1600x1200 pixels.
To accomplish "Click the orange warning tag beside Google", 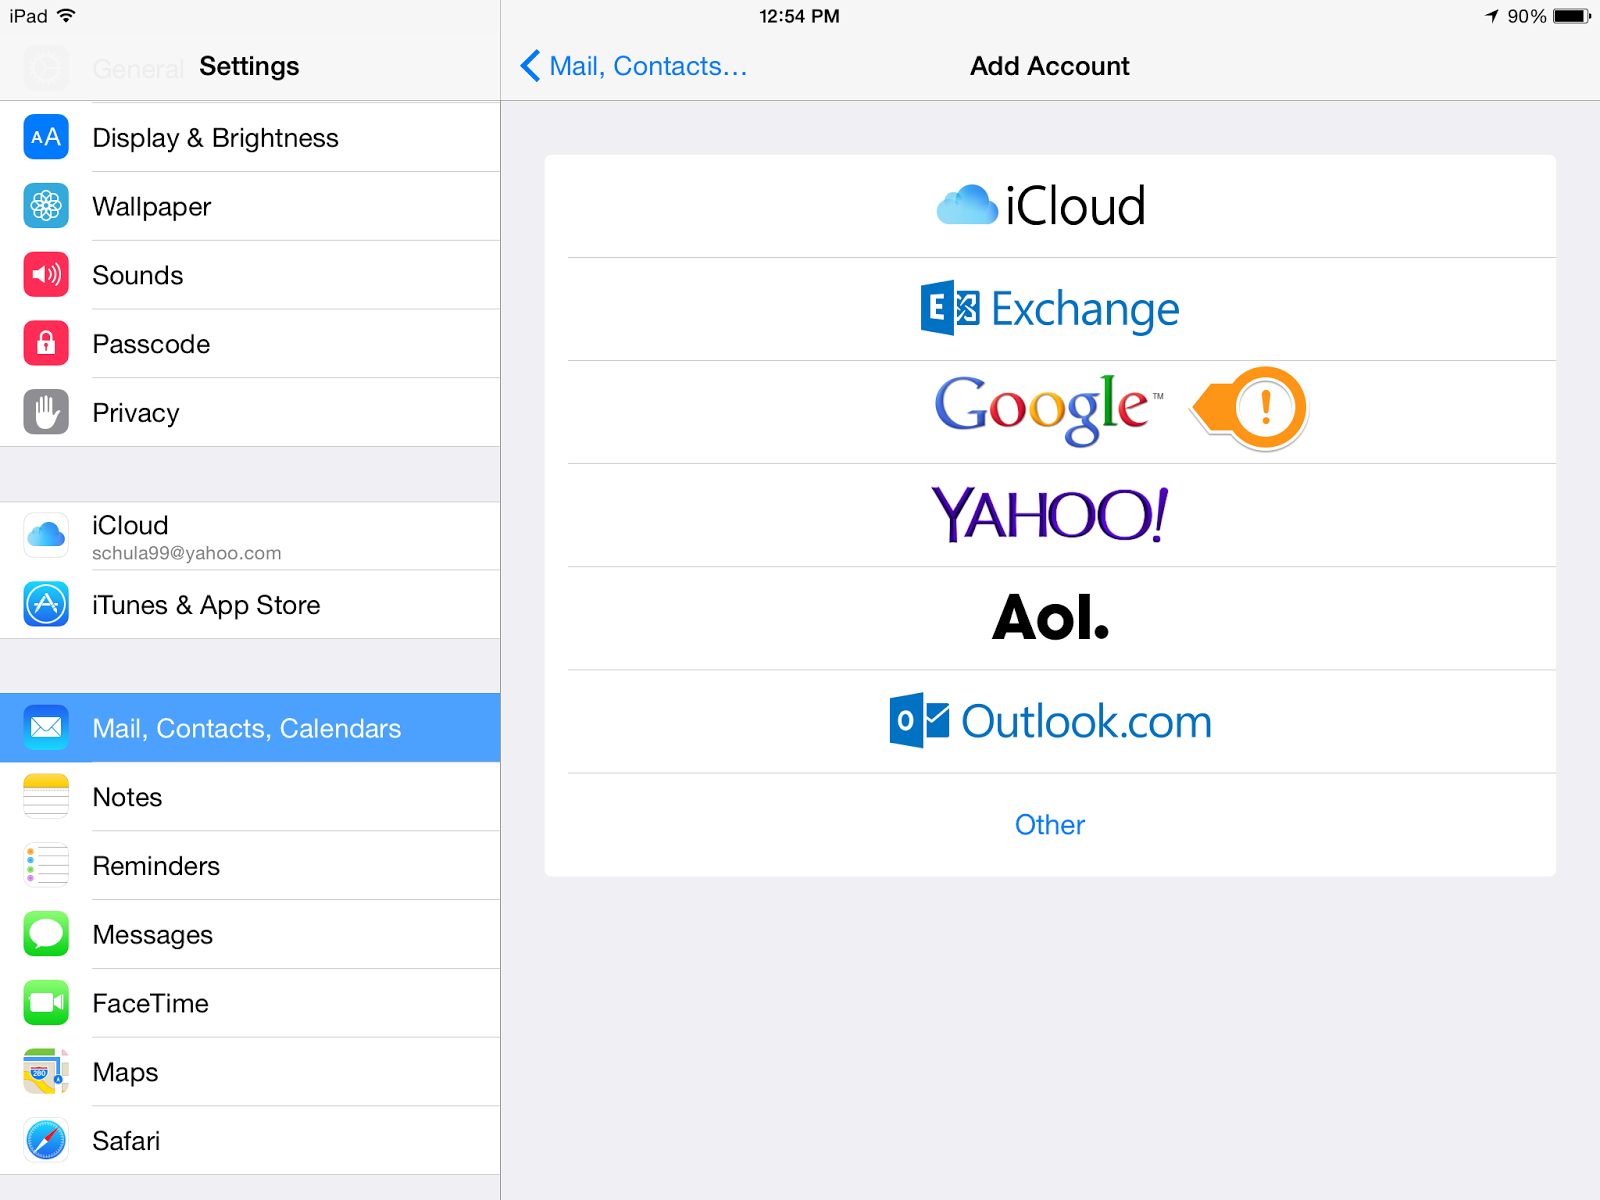I will tap(1252, 408).
